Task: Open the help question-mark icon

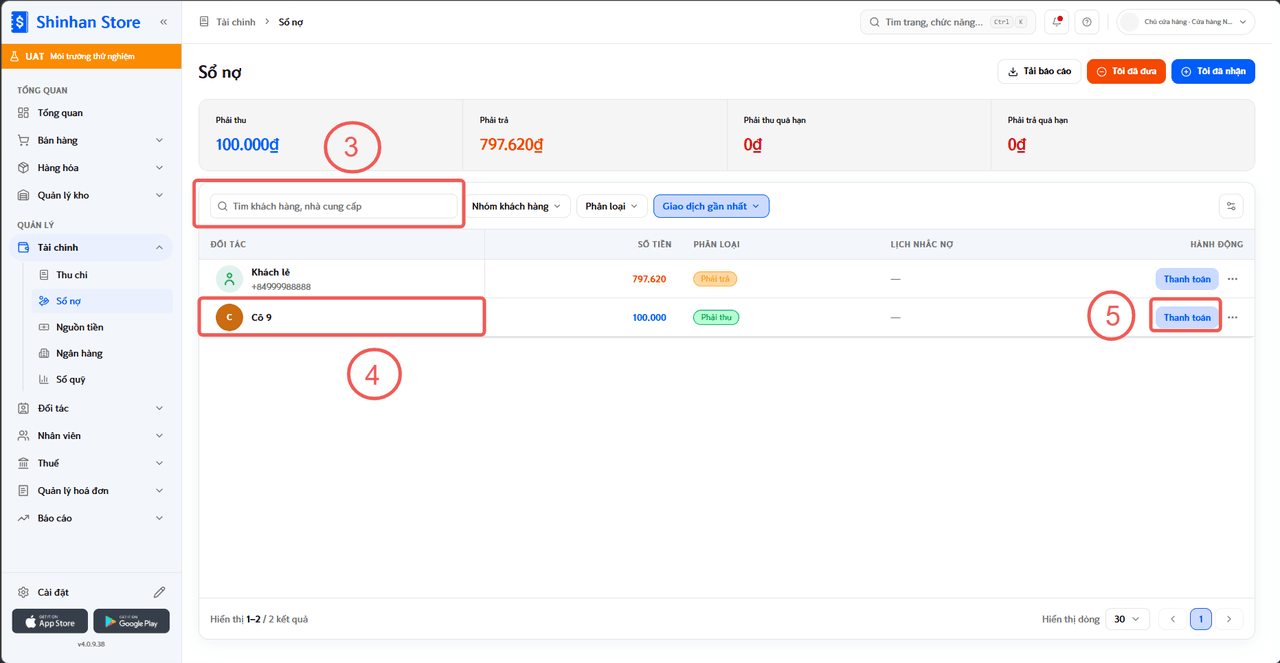Action: pos(1087,22)
